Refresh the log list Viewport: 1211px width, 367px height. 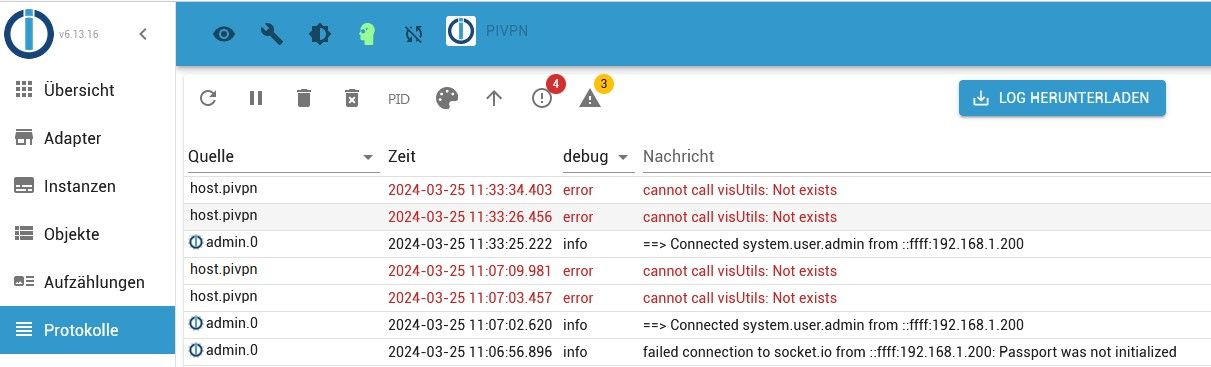208,98
